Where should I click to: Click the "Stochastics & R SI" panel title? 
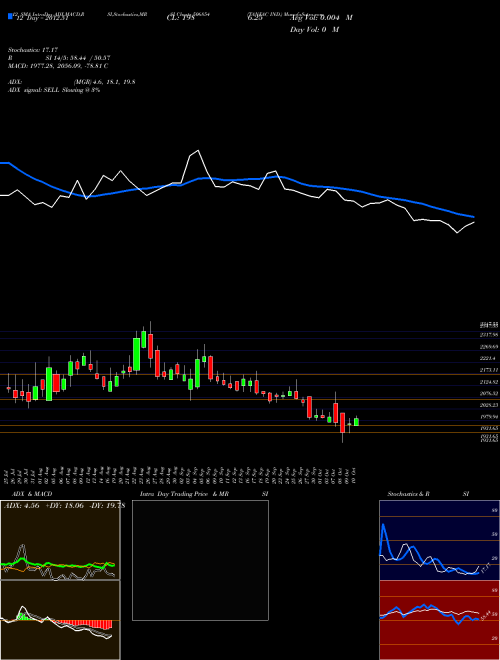[x=428, y=494]
